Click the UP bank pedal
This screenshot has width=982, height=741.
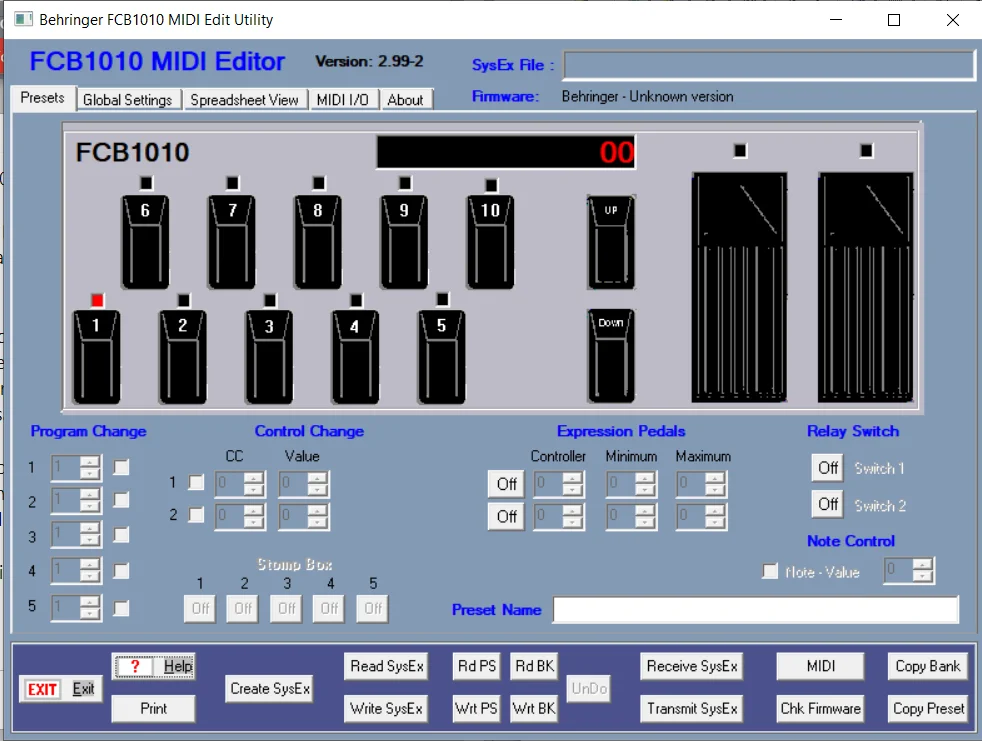click(610, 240)
